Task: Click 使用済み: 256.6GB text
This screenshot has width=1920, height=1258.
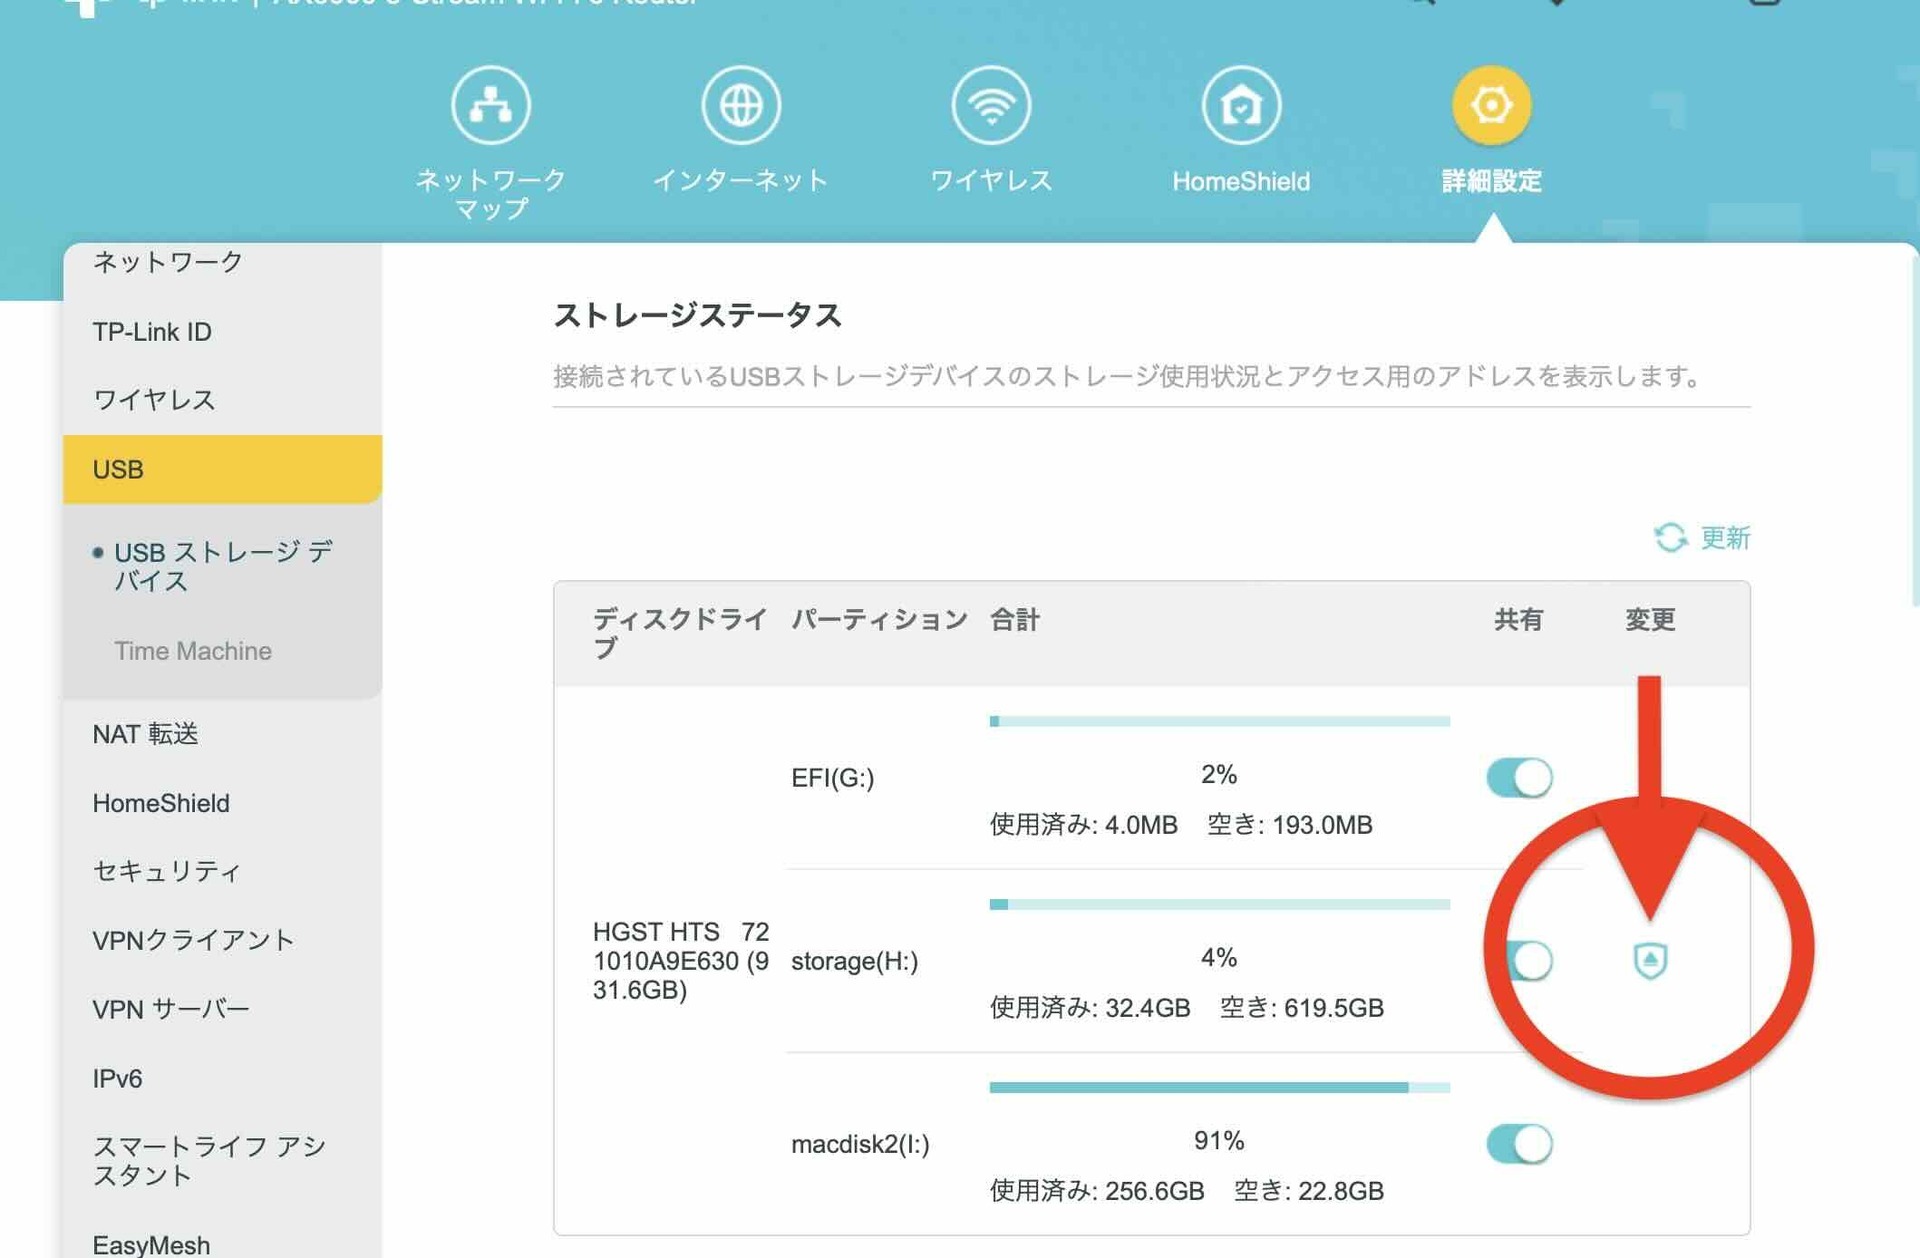Action: point(1097,1190)
